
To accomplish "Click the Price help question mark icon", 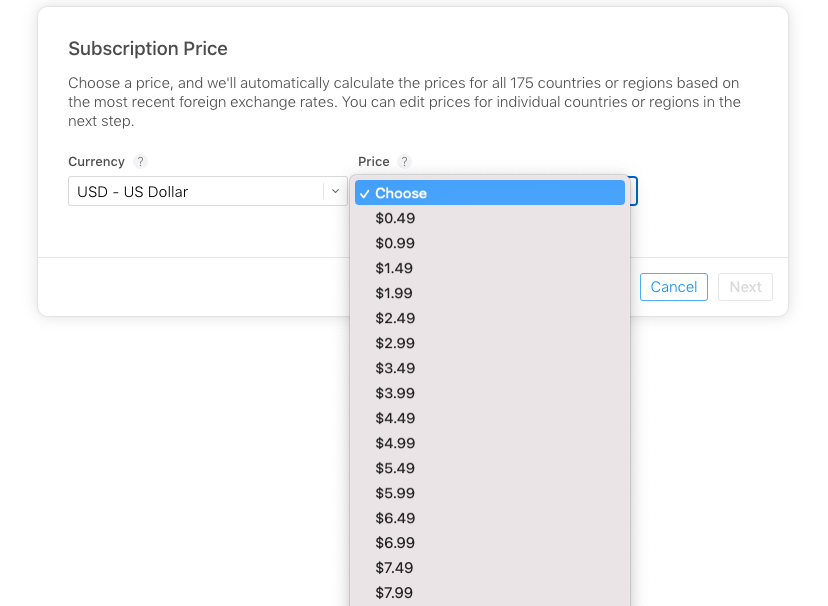I will pyautogui.click(x=404, y=162).
